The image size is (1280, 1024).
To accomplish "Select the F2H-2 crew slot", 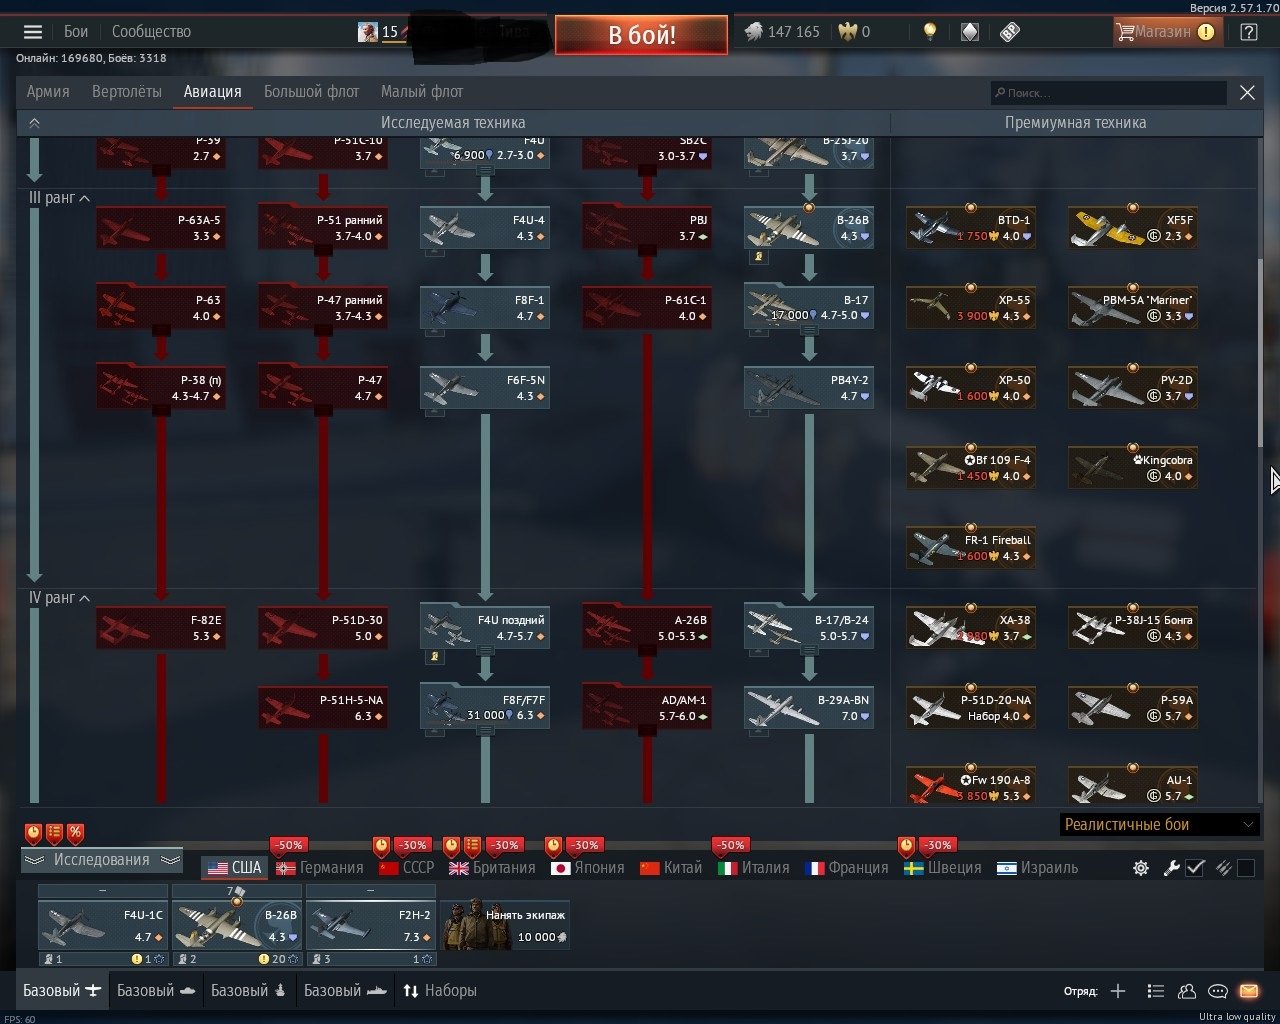I will (371, 925).
